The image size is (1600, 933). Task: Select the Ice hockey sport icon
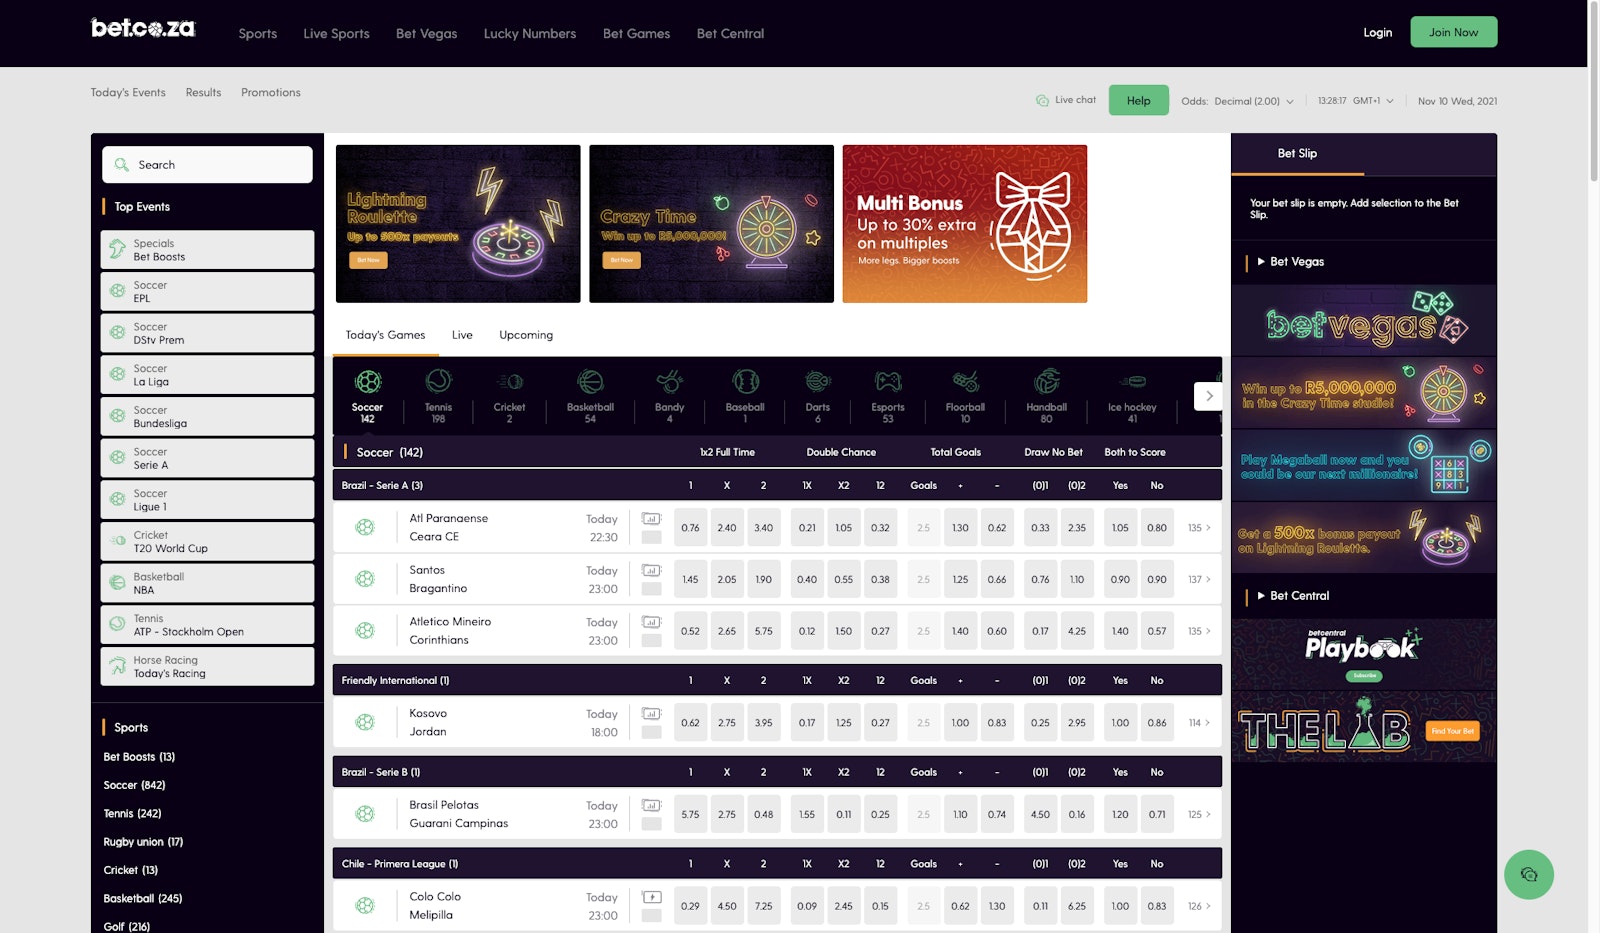[1132, 383]
